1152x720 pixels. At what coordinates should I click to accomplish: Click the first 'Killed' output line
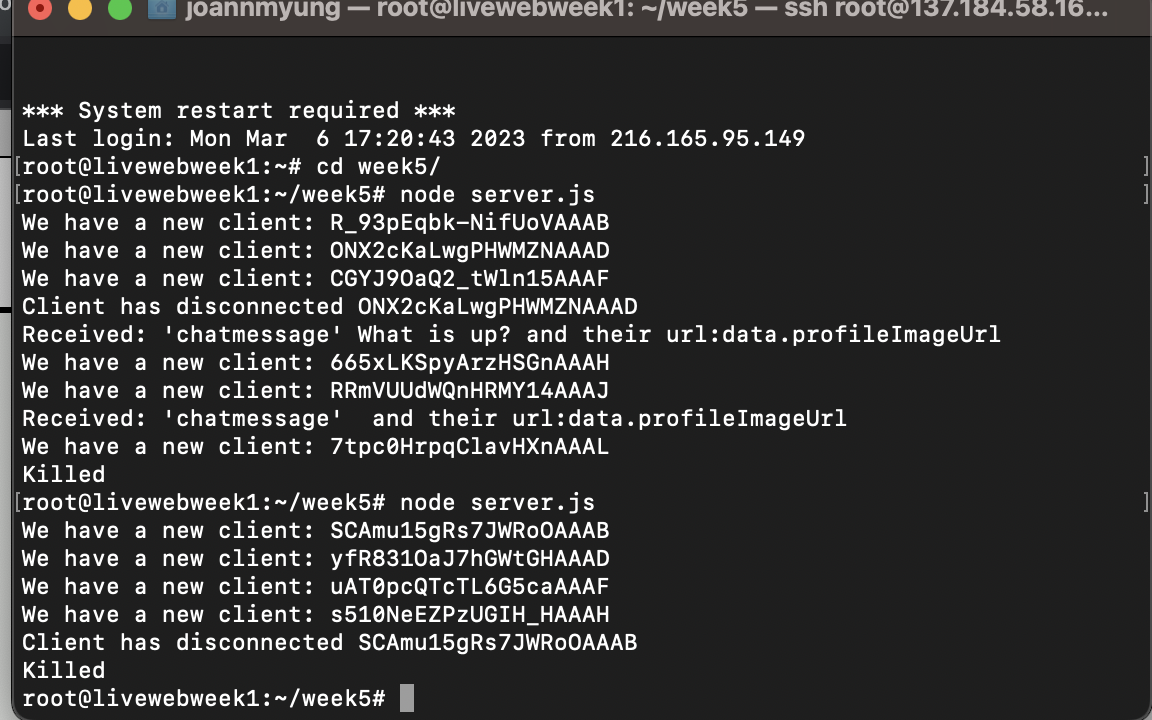(63, 474)
